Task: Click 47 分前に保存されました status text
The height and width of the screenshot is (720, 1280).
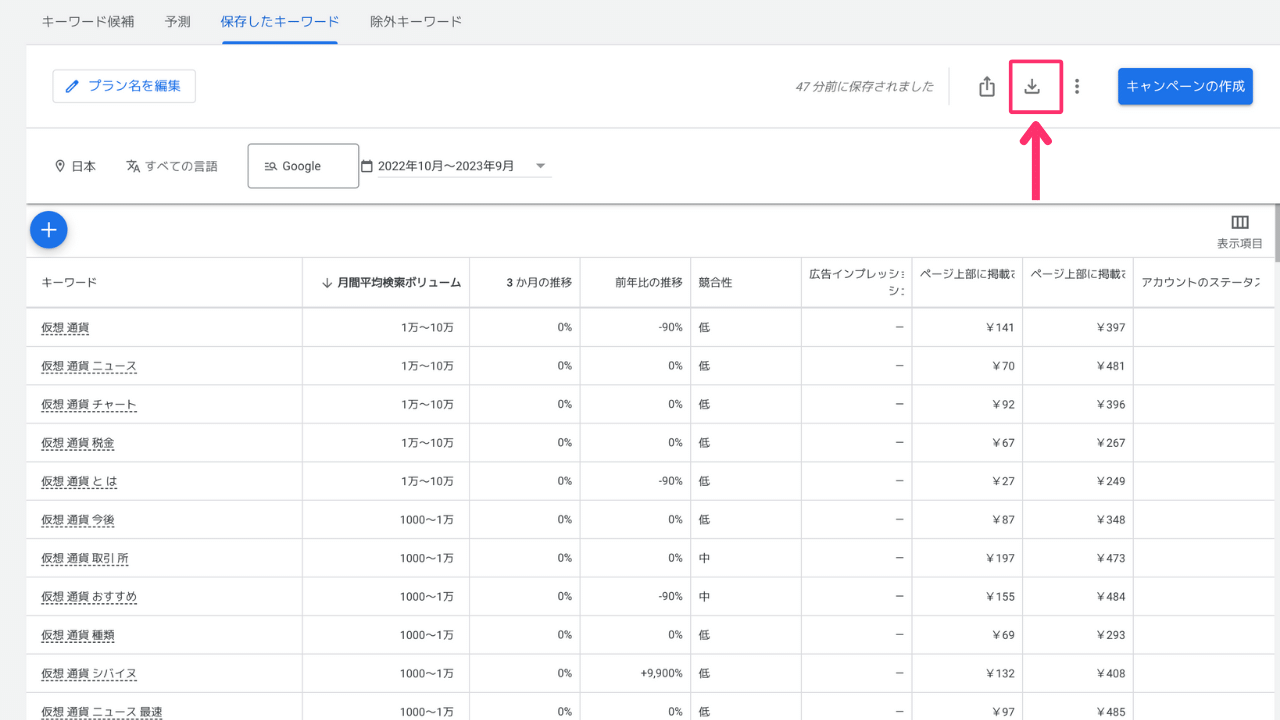Action: click(x=864, y=86)
